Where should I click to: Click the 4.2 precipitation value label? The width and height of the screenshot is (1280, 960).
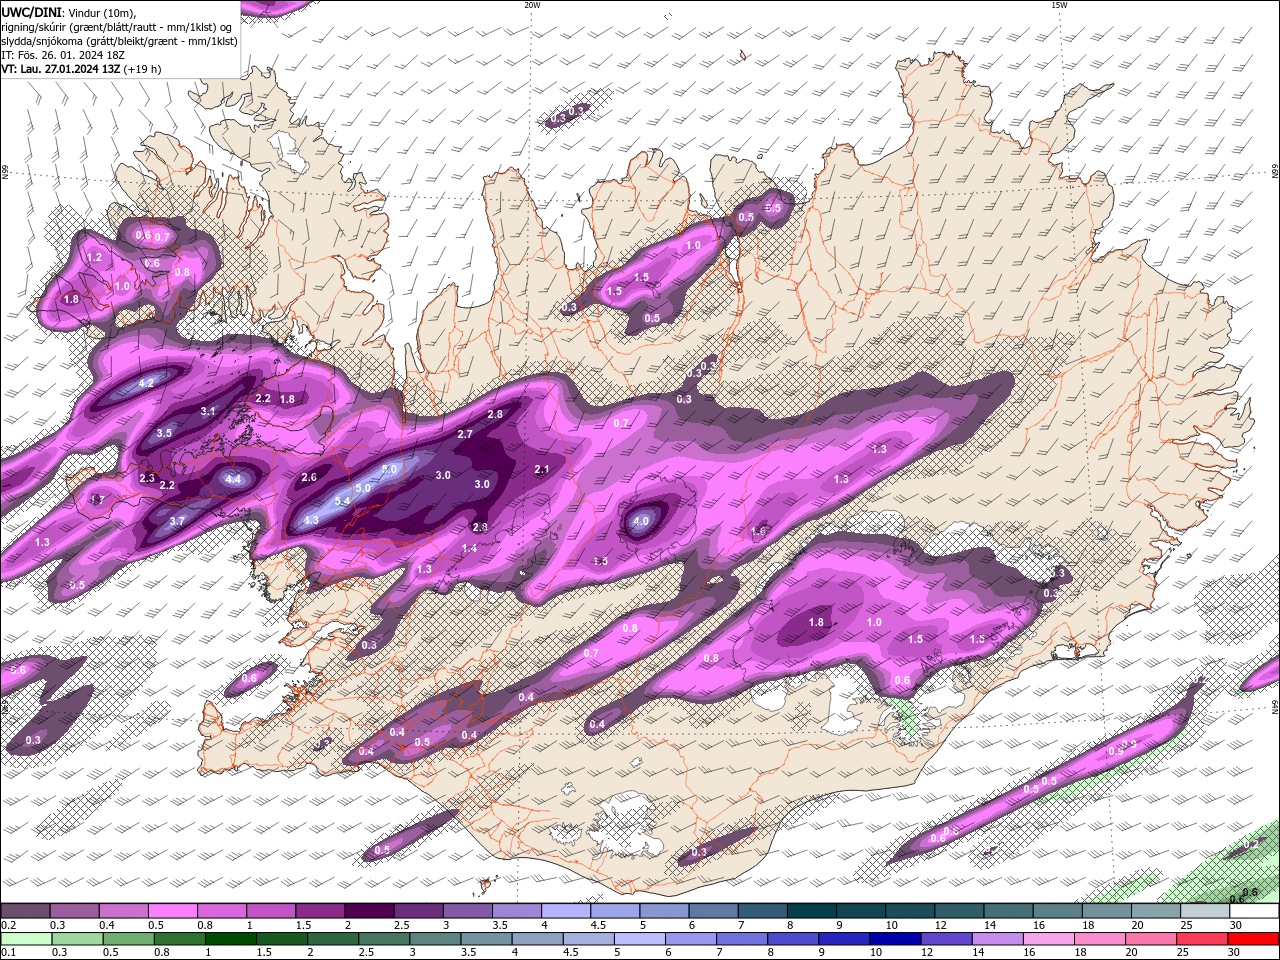click(x=146, y=383)
